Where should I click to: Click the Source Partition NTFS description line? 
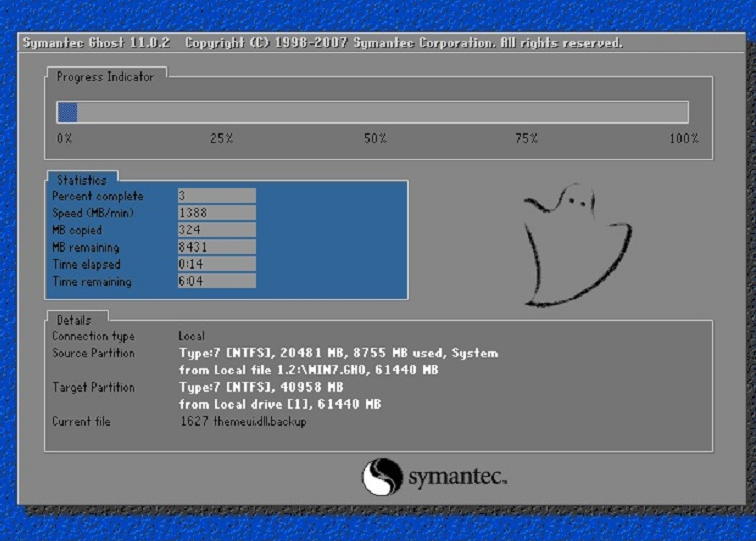(337, 353)
